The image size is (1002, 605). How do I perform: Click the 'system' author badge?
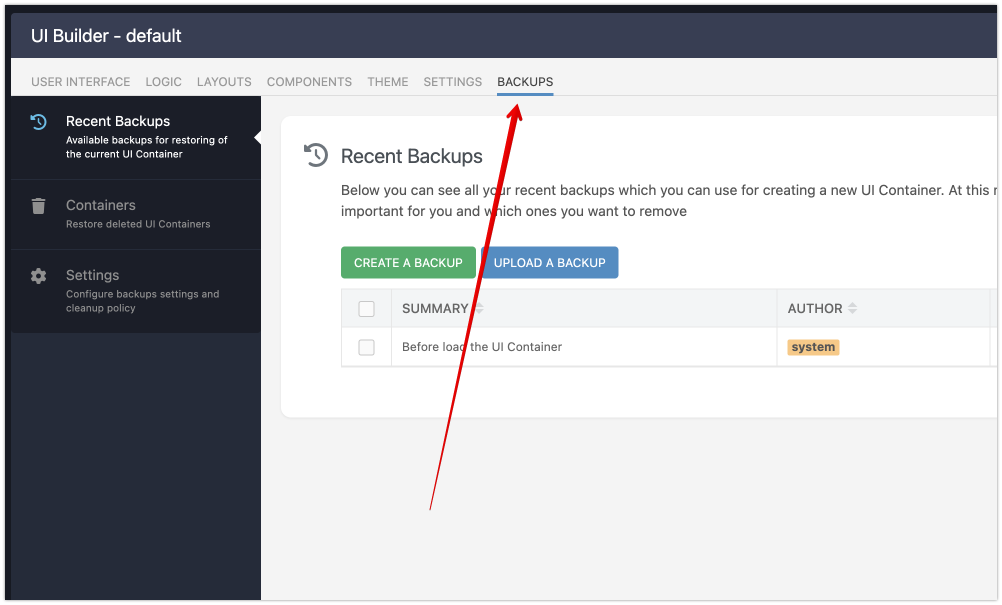click(813, 347)
